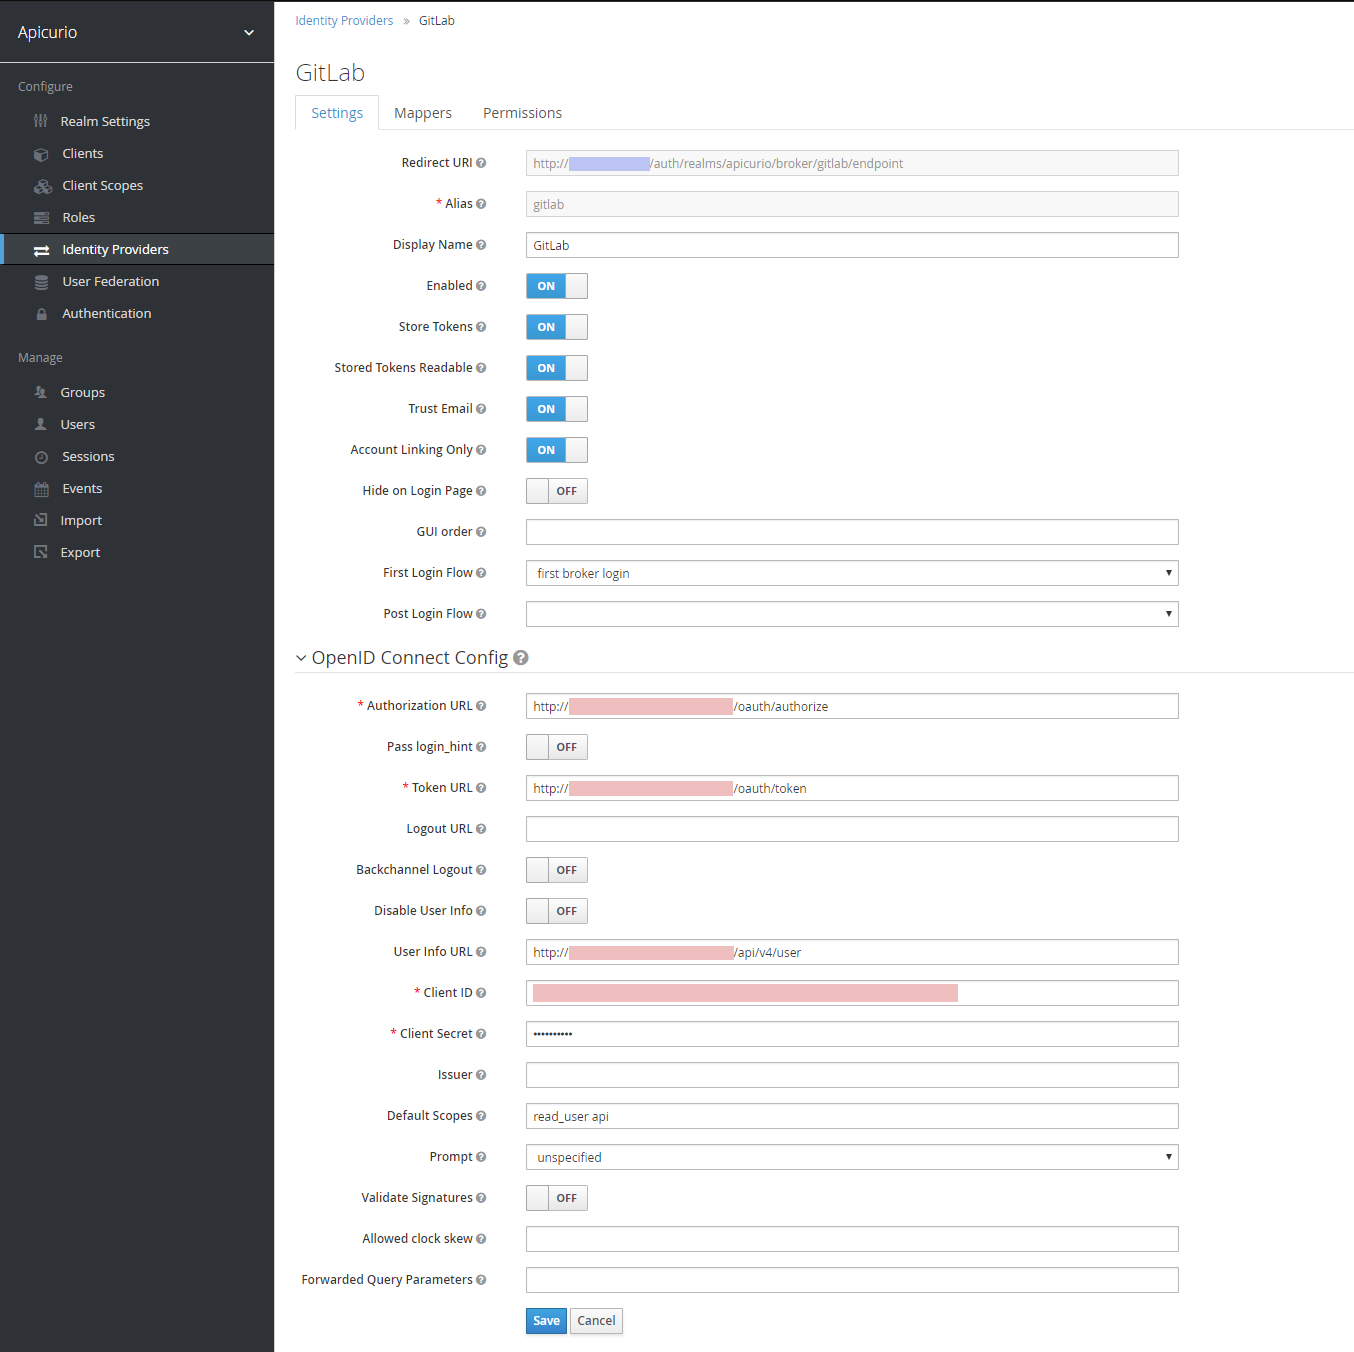
Task: Disable the Store Tokens setting
Action: pos(556,327)
